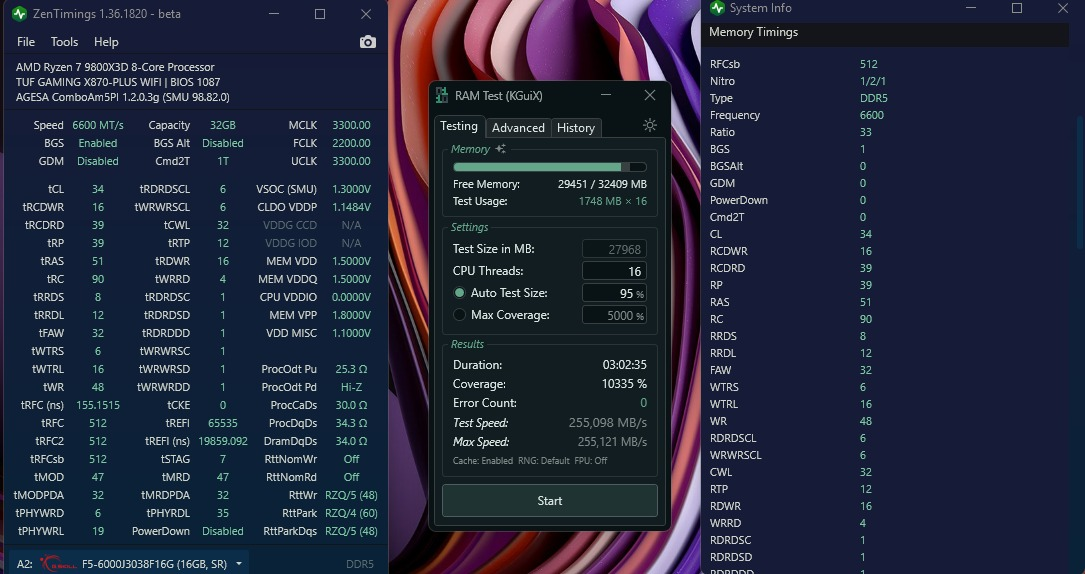Click the Error Count value 0
The image size is (1085, 574).
[644, 402]
